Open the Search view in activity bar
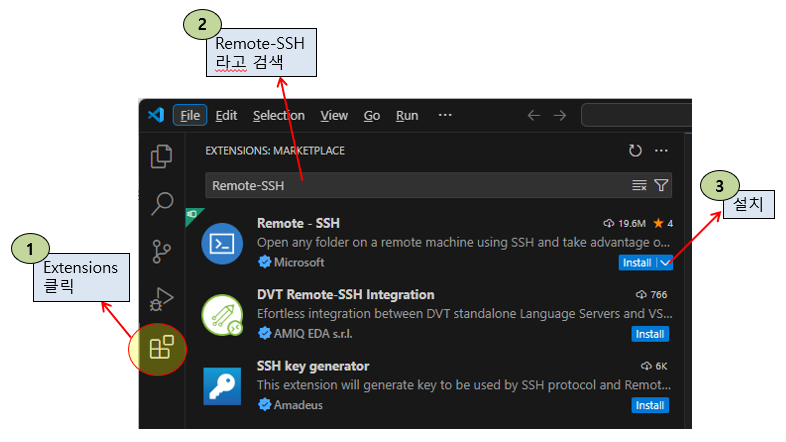The width and height of the screenshot is (786, 442). click(162, 203)
